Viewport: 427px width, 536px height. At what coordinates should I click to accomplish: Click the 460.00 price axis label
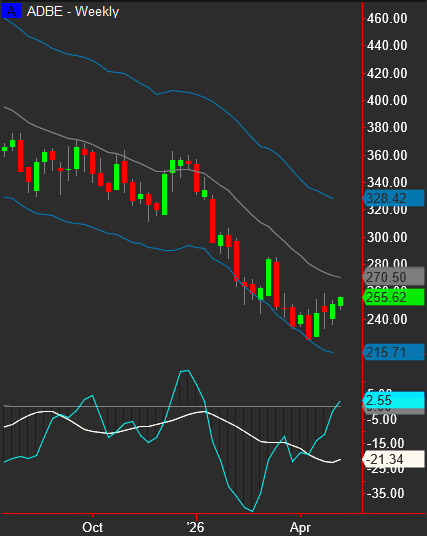pyautogui.click(x=387, y=18)
